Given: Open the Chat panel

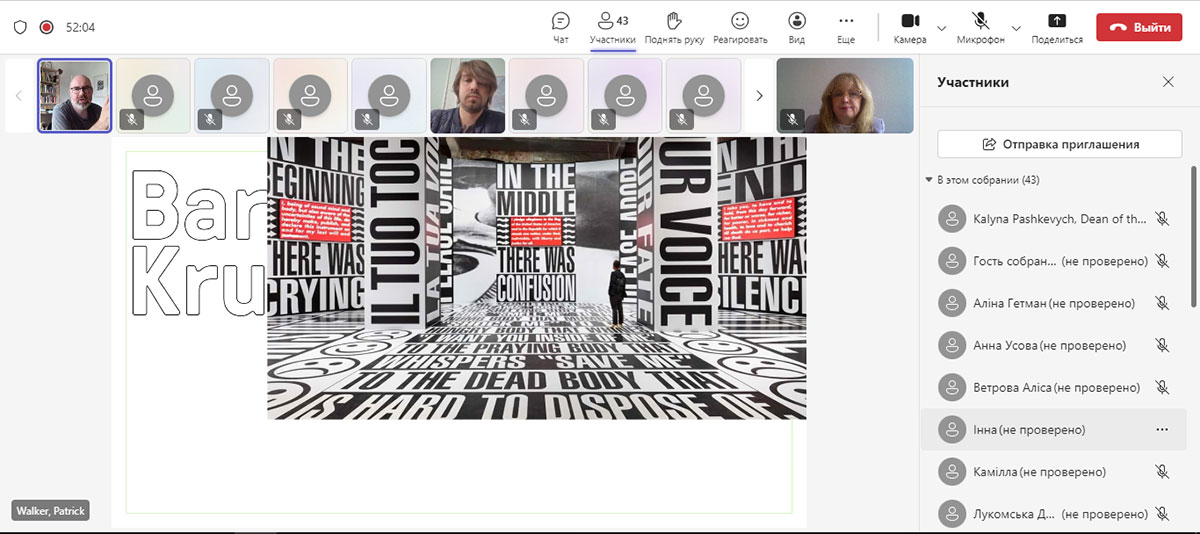Looking at the screenshot, I should point(561,27).
